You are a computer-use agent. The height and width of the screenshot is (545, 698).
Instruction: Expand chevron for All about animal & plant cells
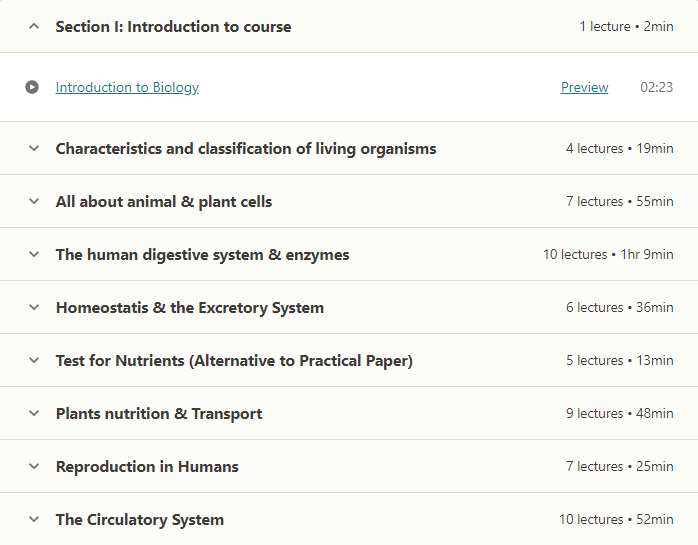pyautogui.click(x=34, y=201)
